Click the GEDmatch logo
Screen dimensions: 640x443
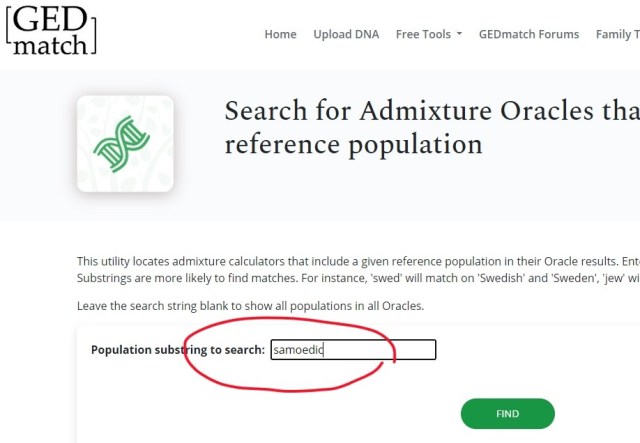[51, 29]
